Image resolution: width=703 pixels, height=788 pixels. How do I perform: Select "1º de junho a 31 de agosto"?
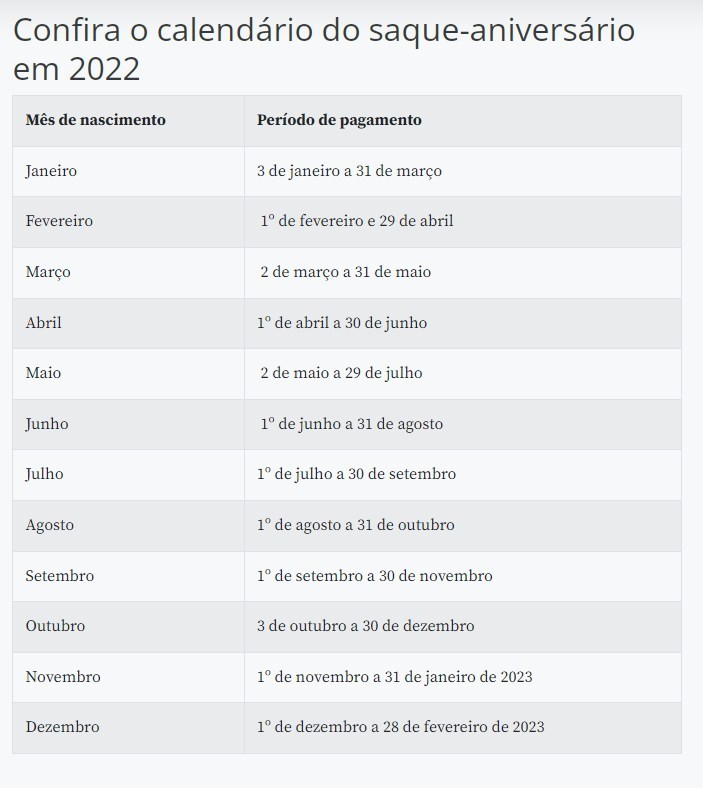click(x=351, y=424)
